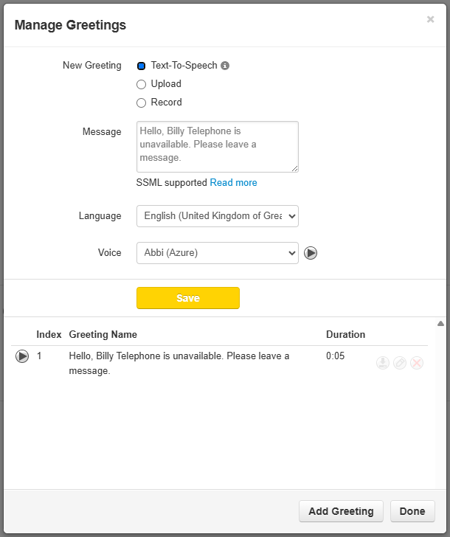Click the Add Greeting button
The height and width of the screenshot is (537, 450).
(x=341, y=511)
